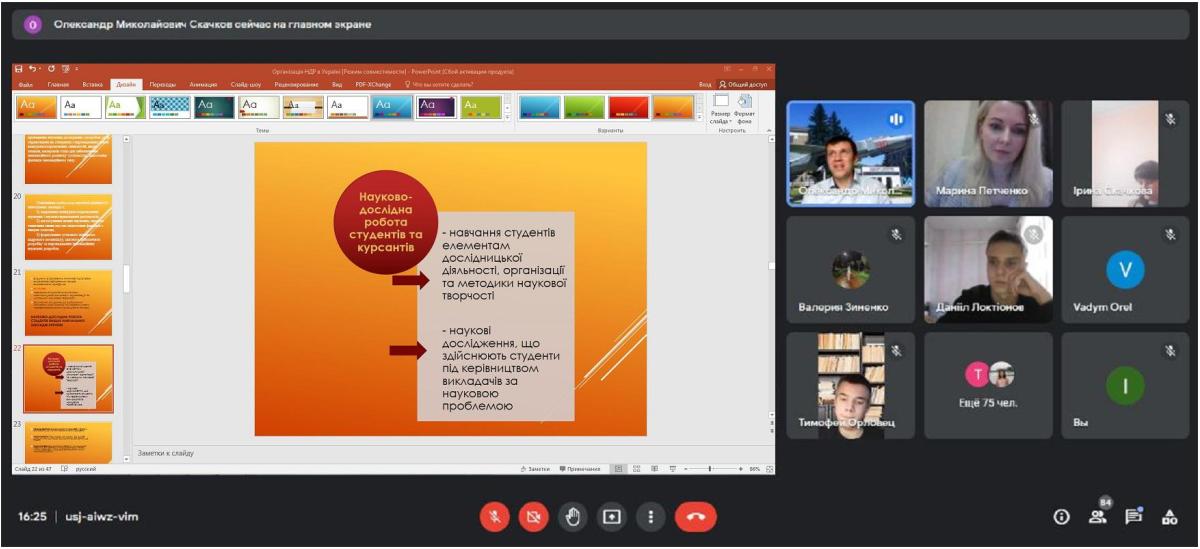Expand the themes gallery list
Viewport: 1200px width, 549px height.
507,115
